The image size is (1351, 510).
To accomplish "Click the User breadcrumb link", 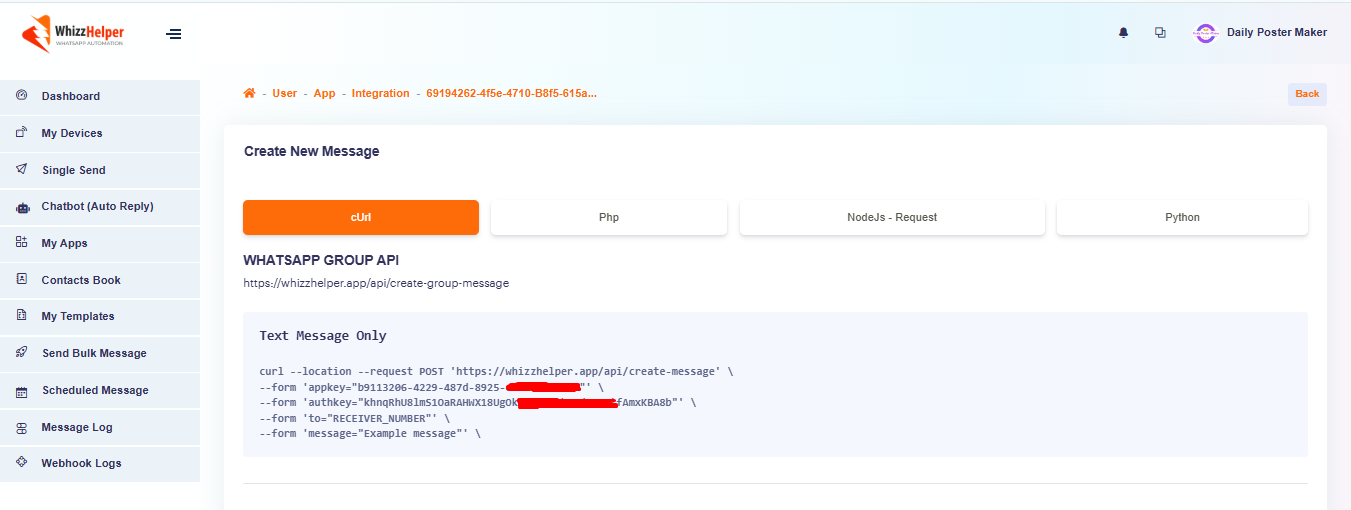I will point(285,93).
